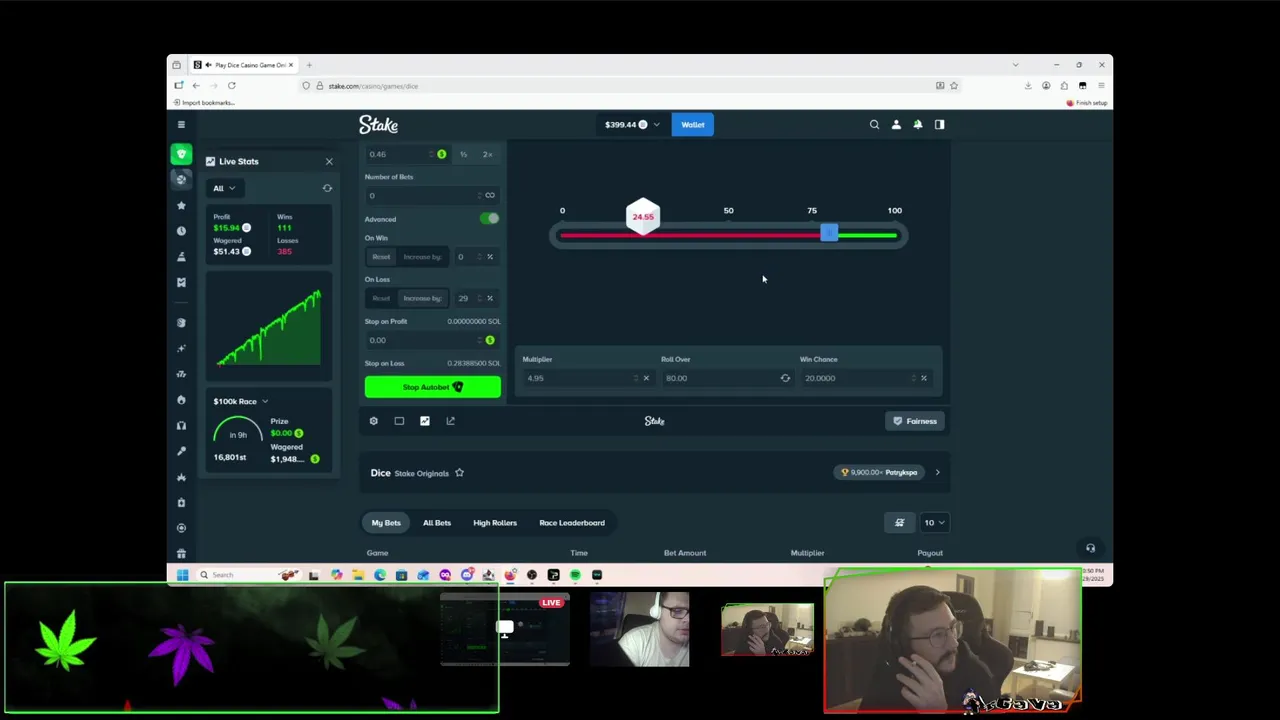Image resolution: width=1280 pixels, height=720 pixels.
Task: Double the bet amount with 2×
Action: (x=487, y=154)
